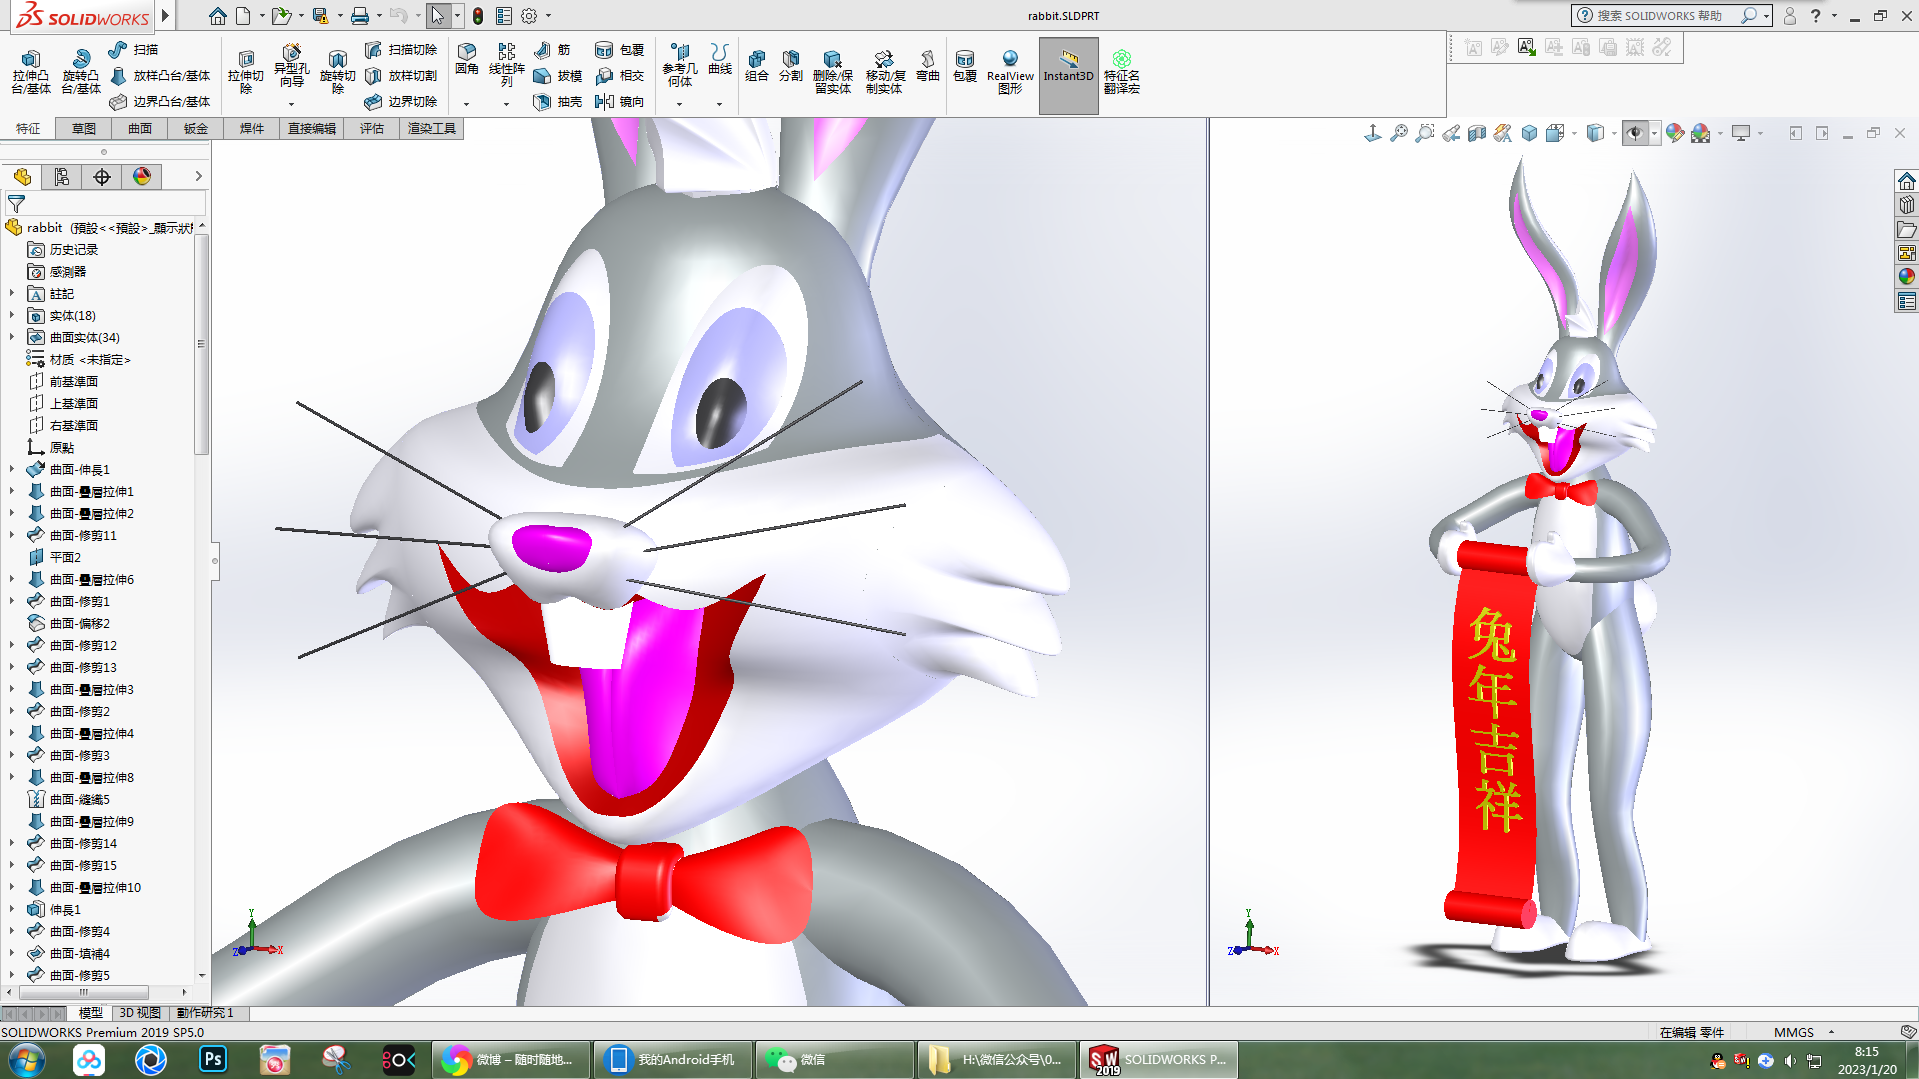1919x1079 pixels.
Task: Switch to the 曲面 surface tab
Action: click(x=140, y=128)
